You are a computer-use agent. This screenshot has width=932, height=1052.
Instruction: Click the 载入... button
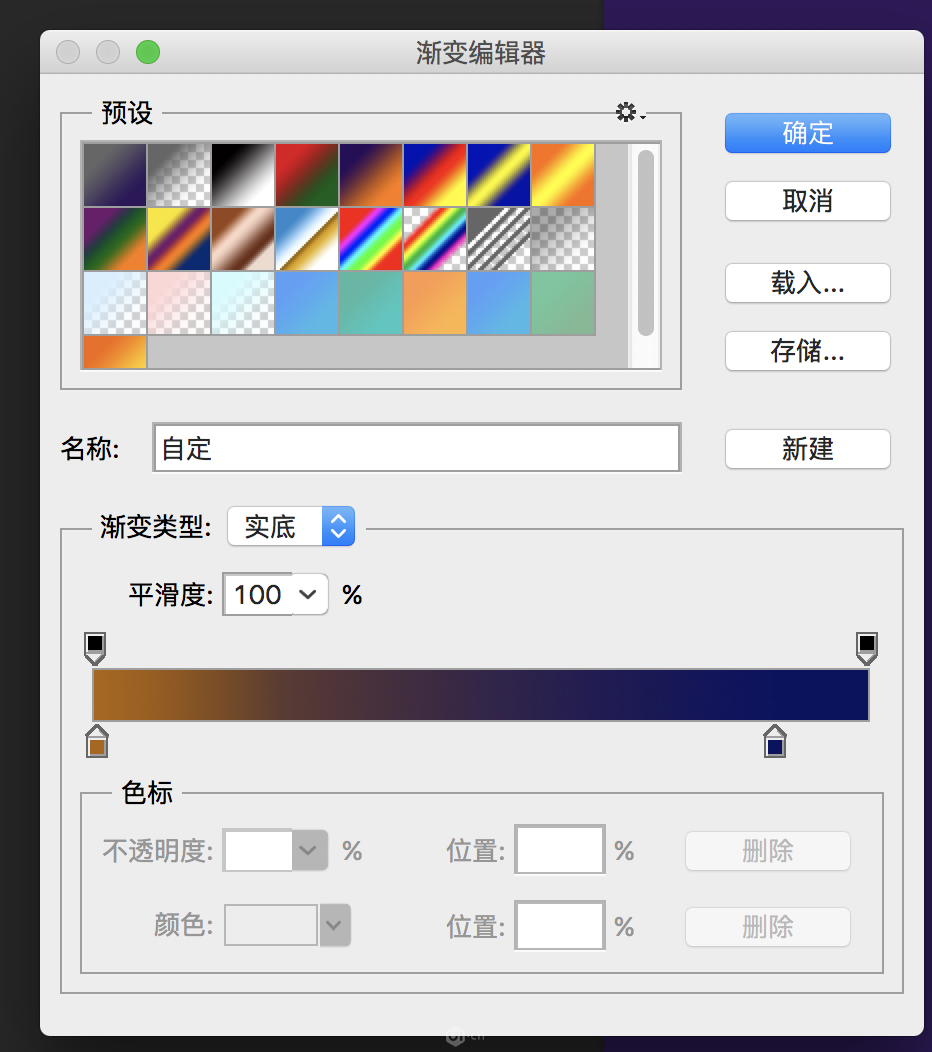pyautogui.click(x=807, y=282)
